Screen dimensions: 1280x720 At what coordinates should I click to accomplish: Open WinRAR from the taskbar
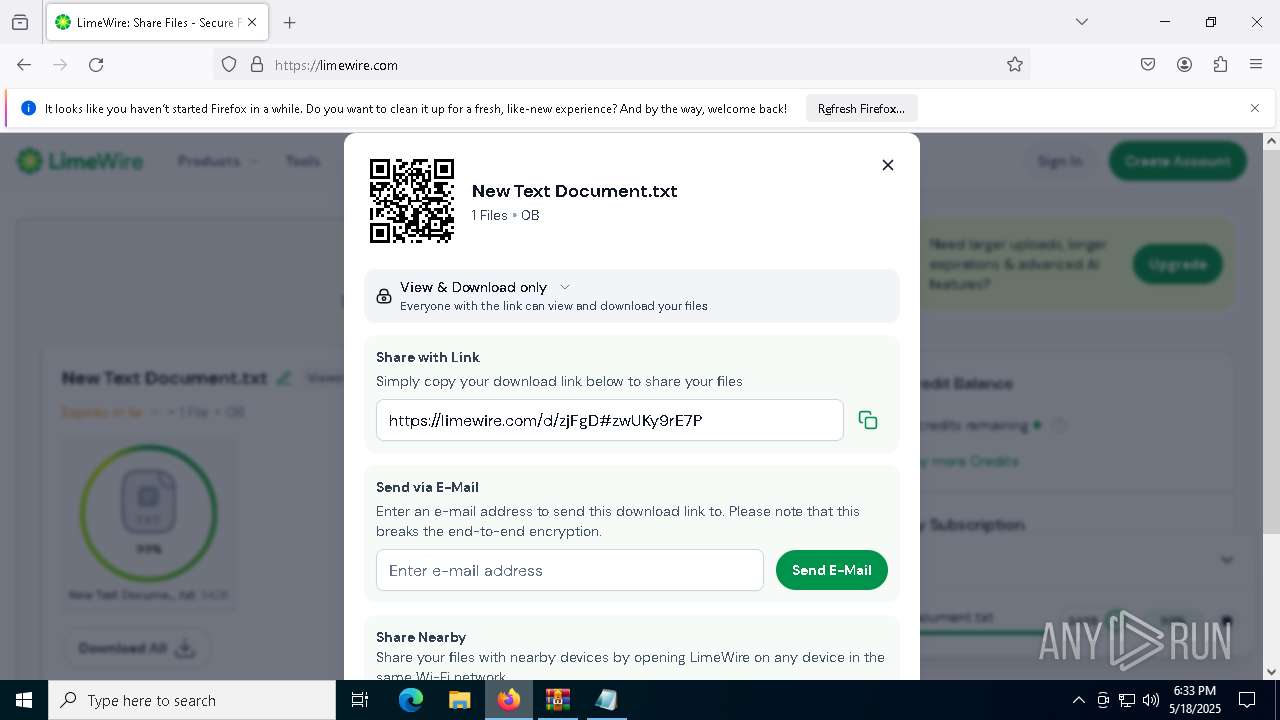tap(557, 700)
